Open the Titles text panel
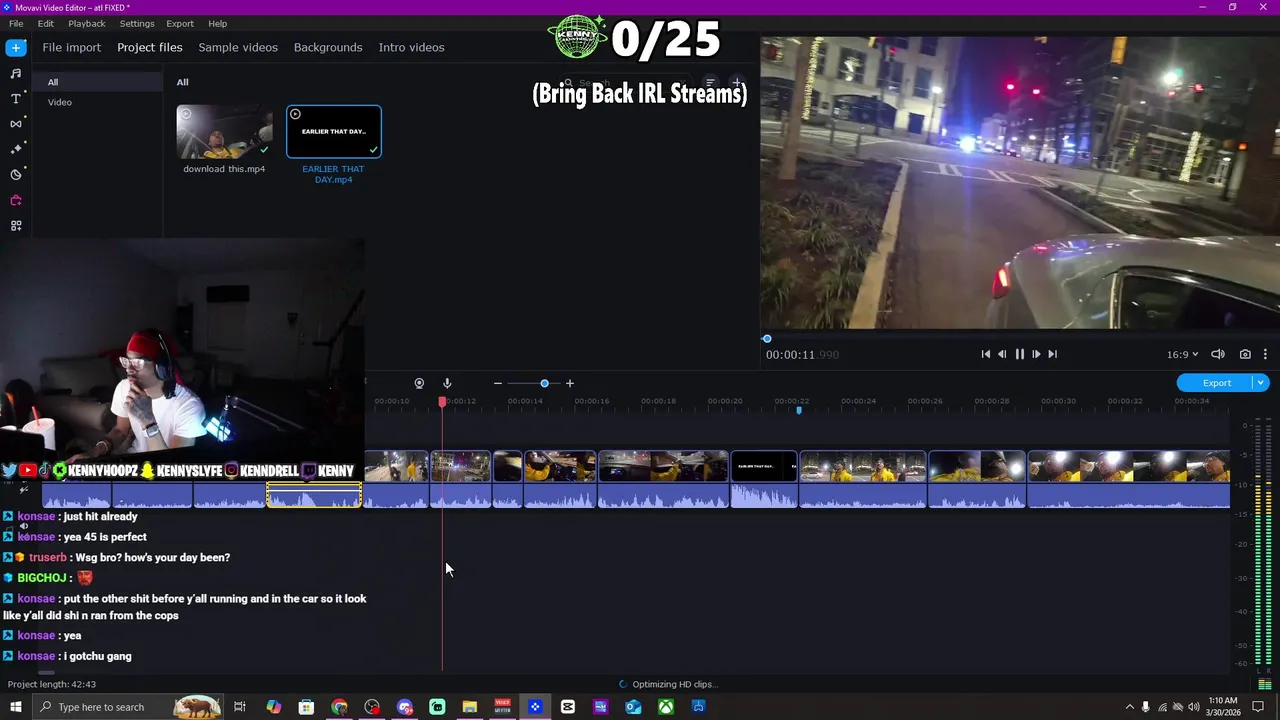 pyautogui.click(x=16, y=98)
